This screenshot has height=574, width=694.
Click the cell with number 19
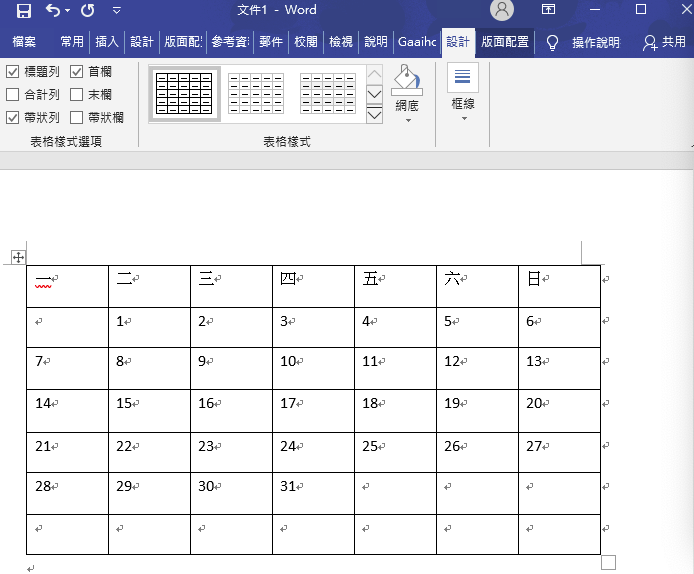(477, 411)
